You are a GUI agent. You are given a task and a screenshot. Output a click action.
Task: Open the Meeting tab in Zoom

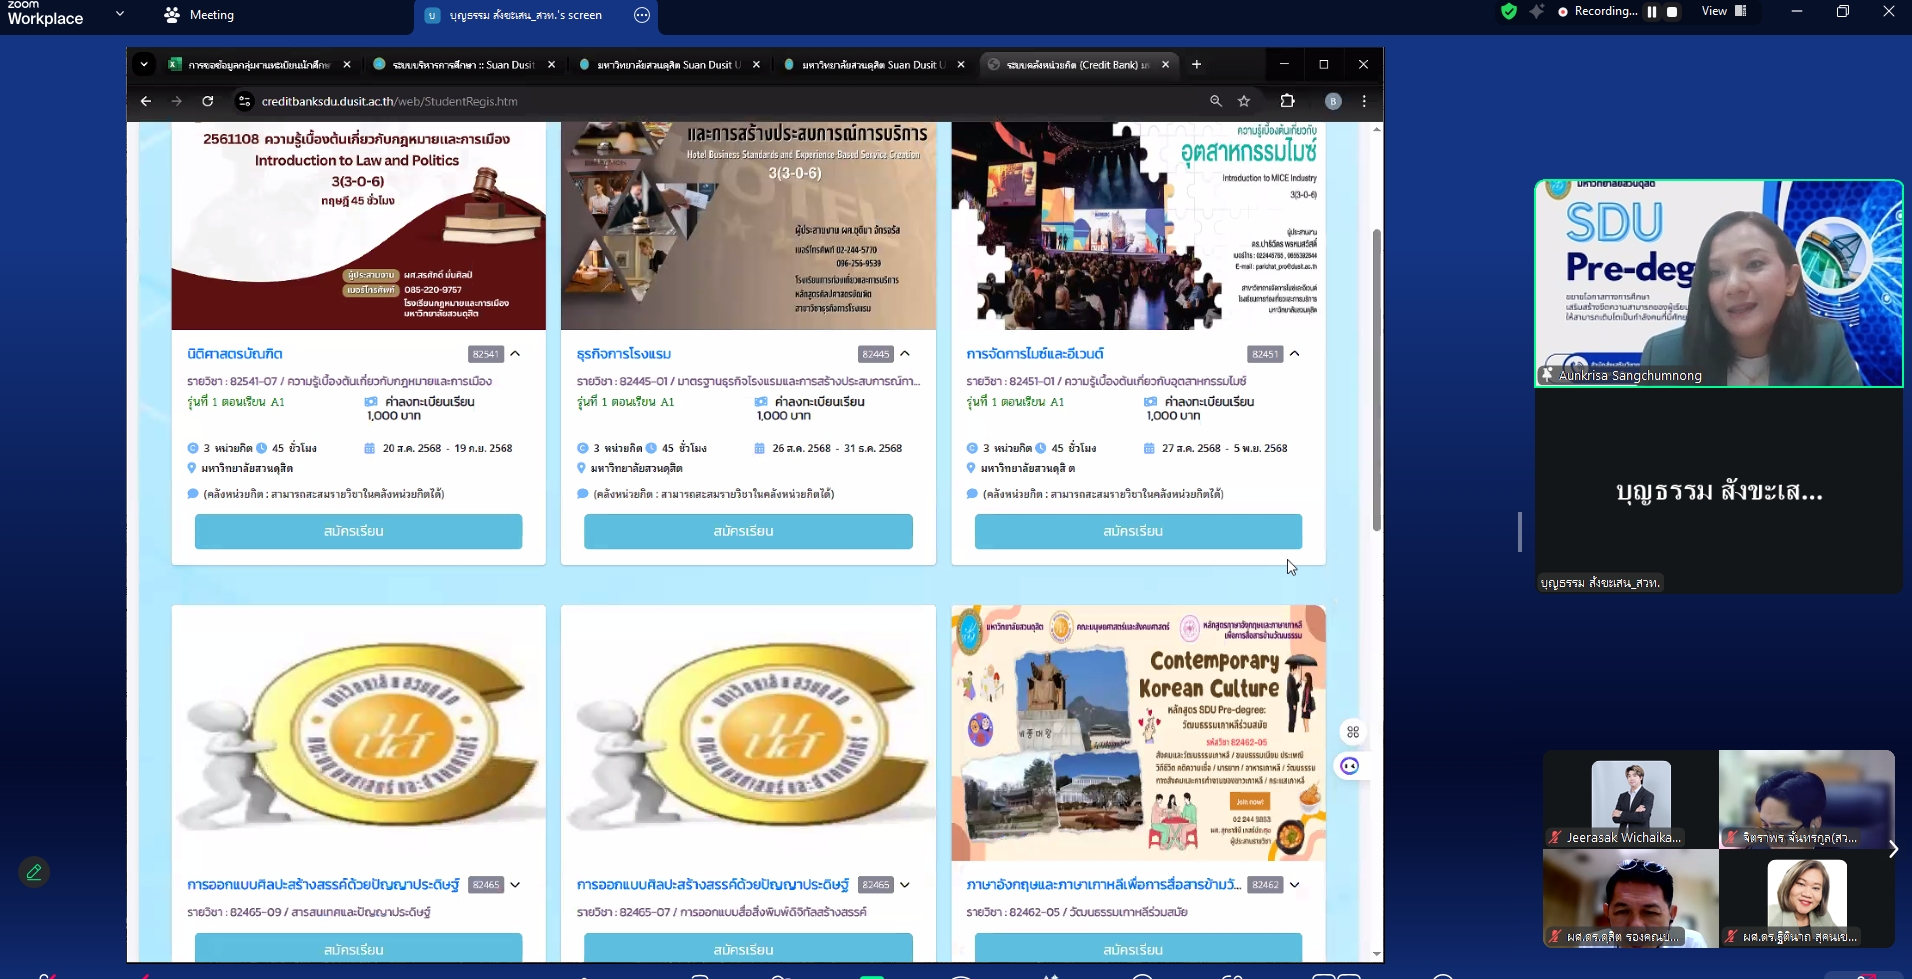(200, 15)
